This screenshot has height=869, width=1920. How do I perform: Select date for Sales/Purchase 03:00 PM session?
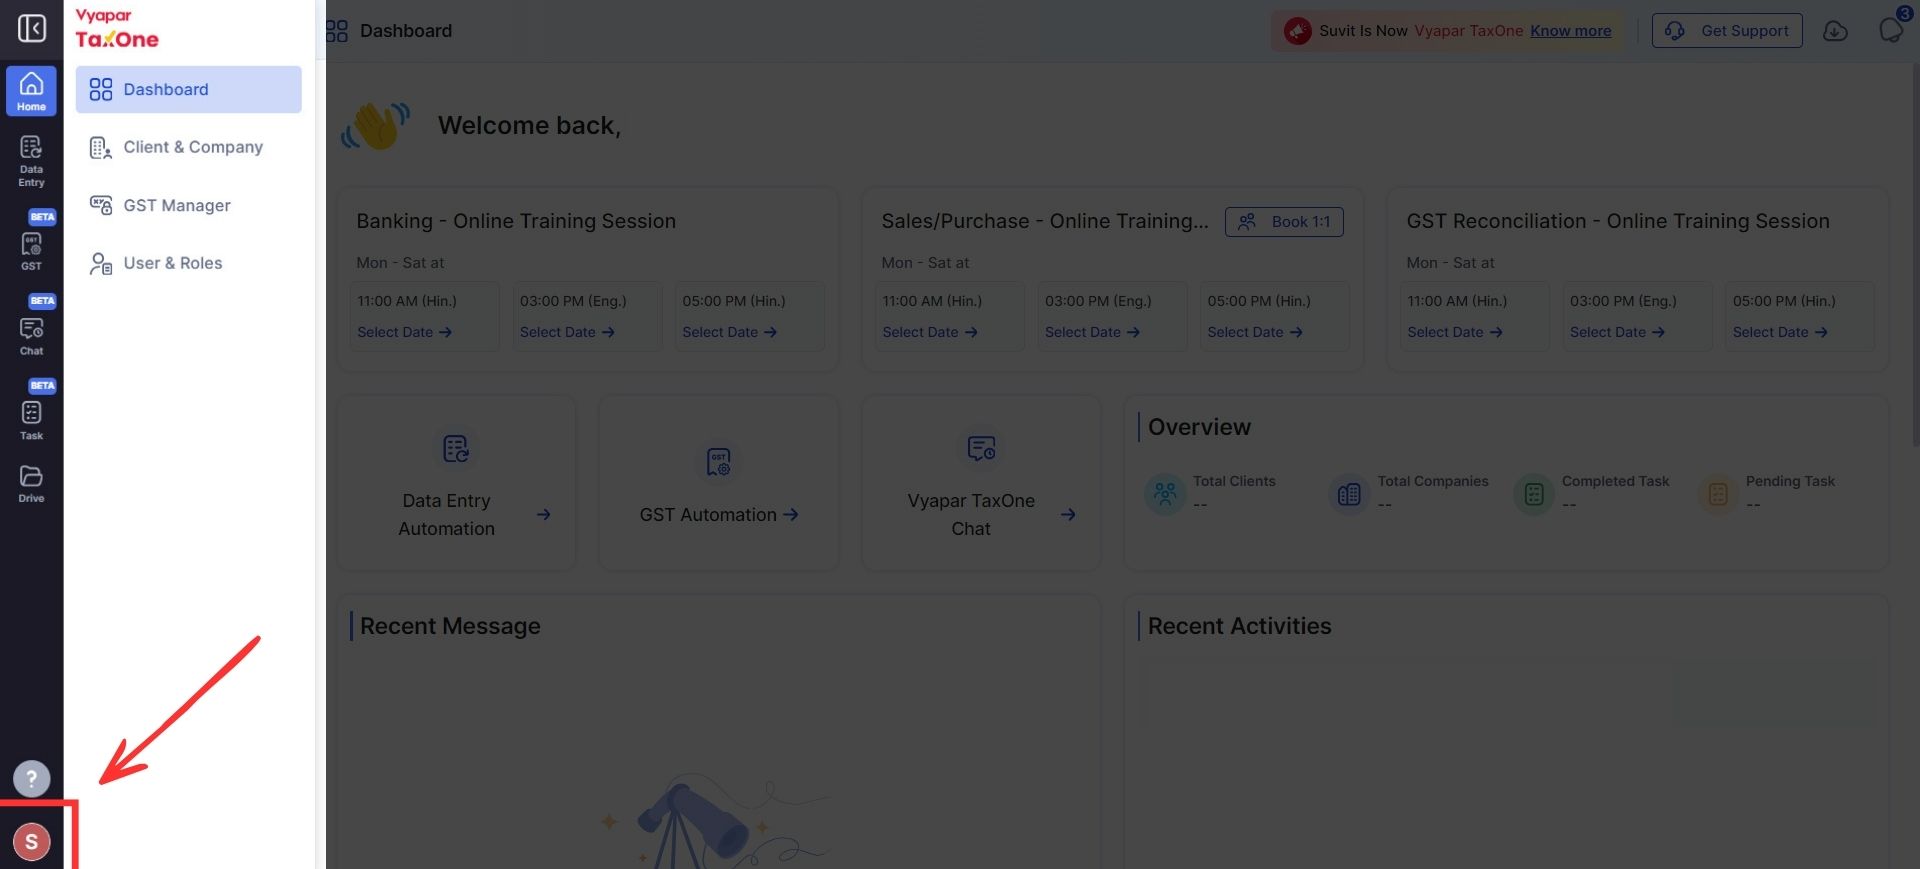(x=1092, y=332)
